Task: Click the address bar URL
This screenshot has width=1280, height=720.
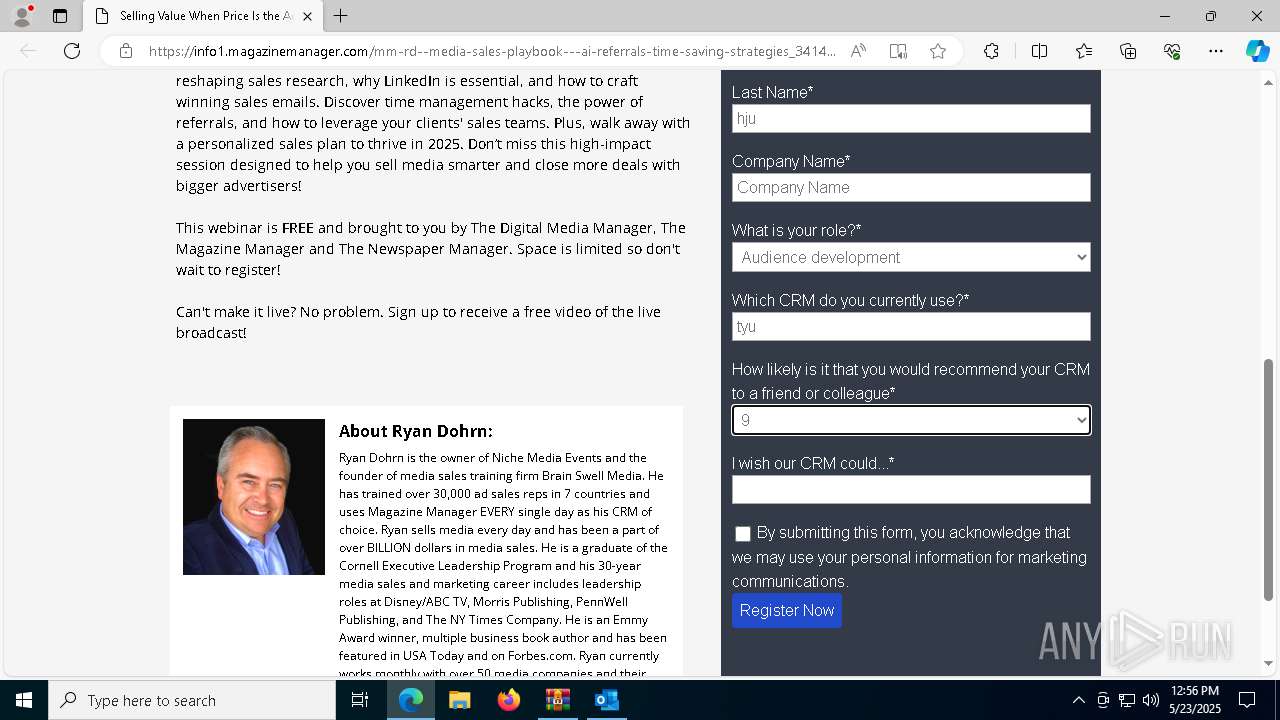Action: (x=491, y=51)
